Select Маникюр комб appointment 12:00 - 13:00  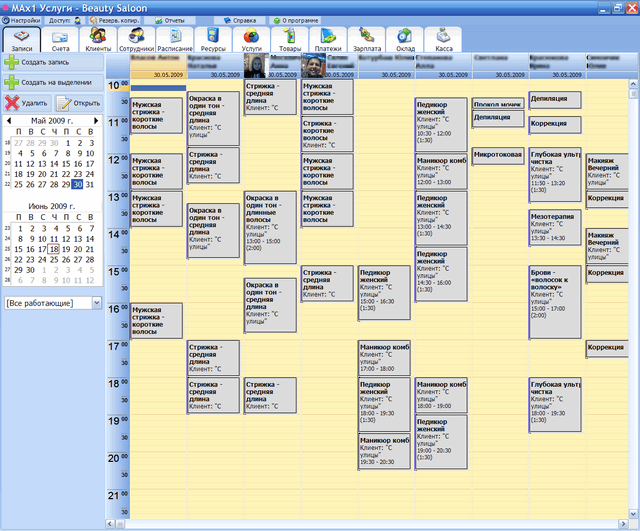[441, 171]
